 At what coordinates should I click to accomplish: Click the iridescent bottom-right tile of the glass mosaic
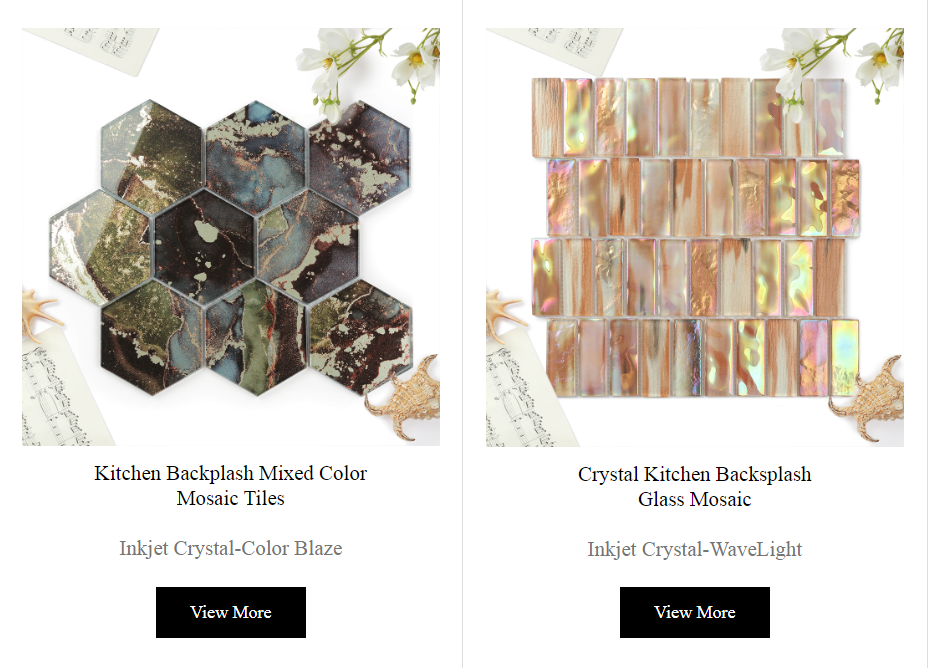(845, 358)
